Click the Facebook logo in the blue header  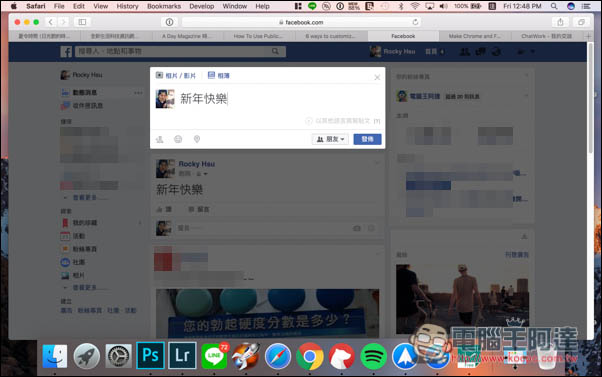[x=66, y=51]
